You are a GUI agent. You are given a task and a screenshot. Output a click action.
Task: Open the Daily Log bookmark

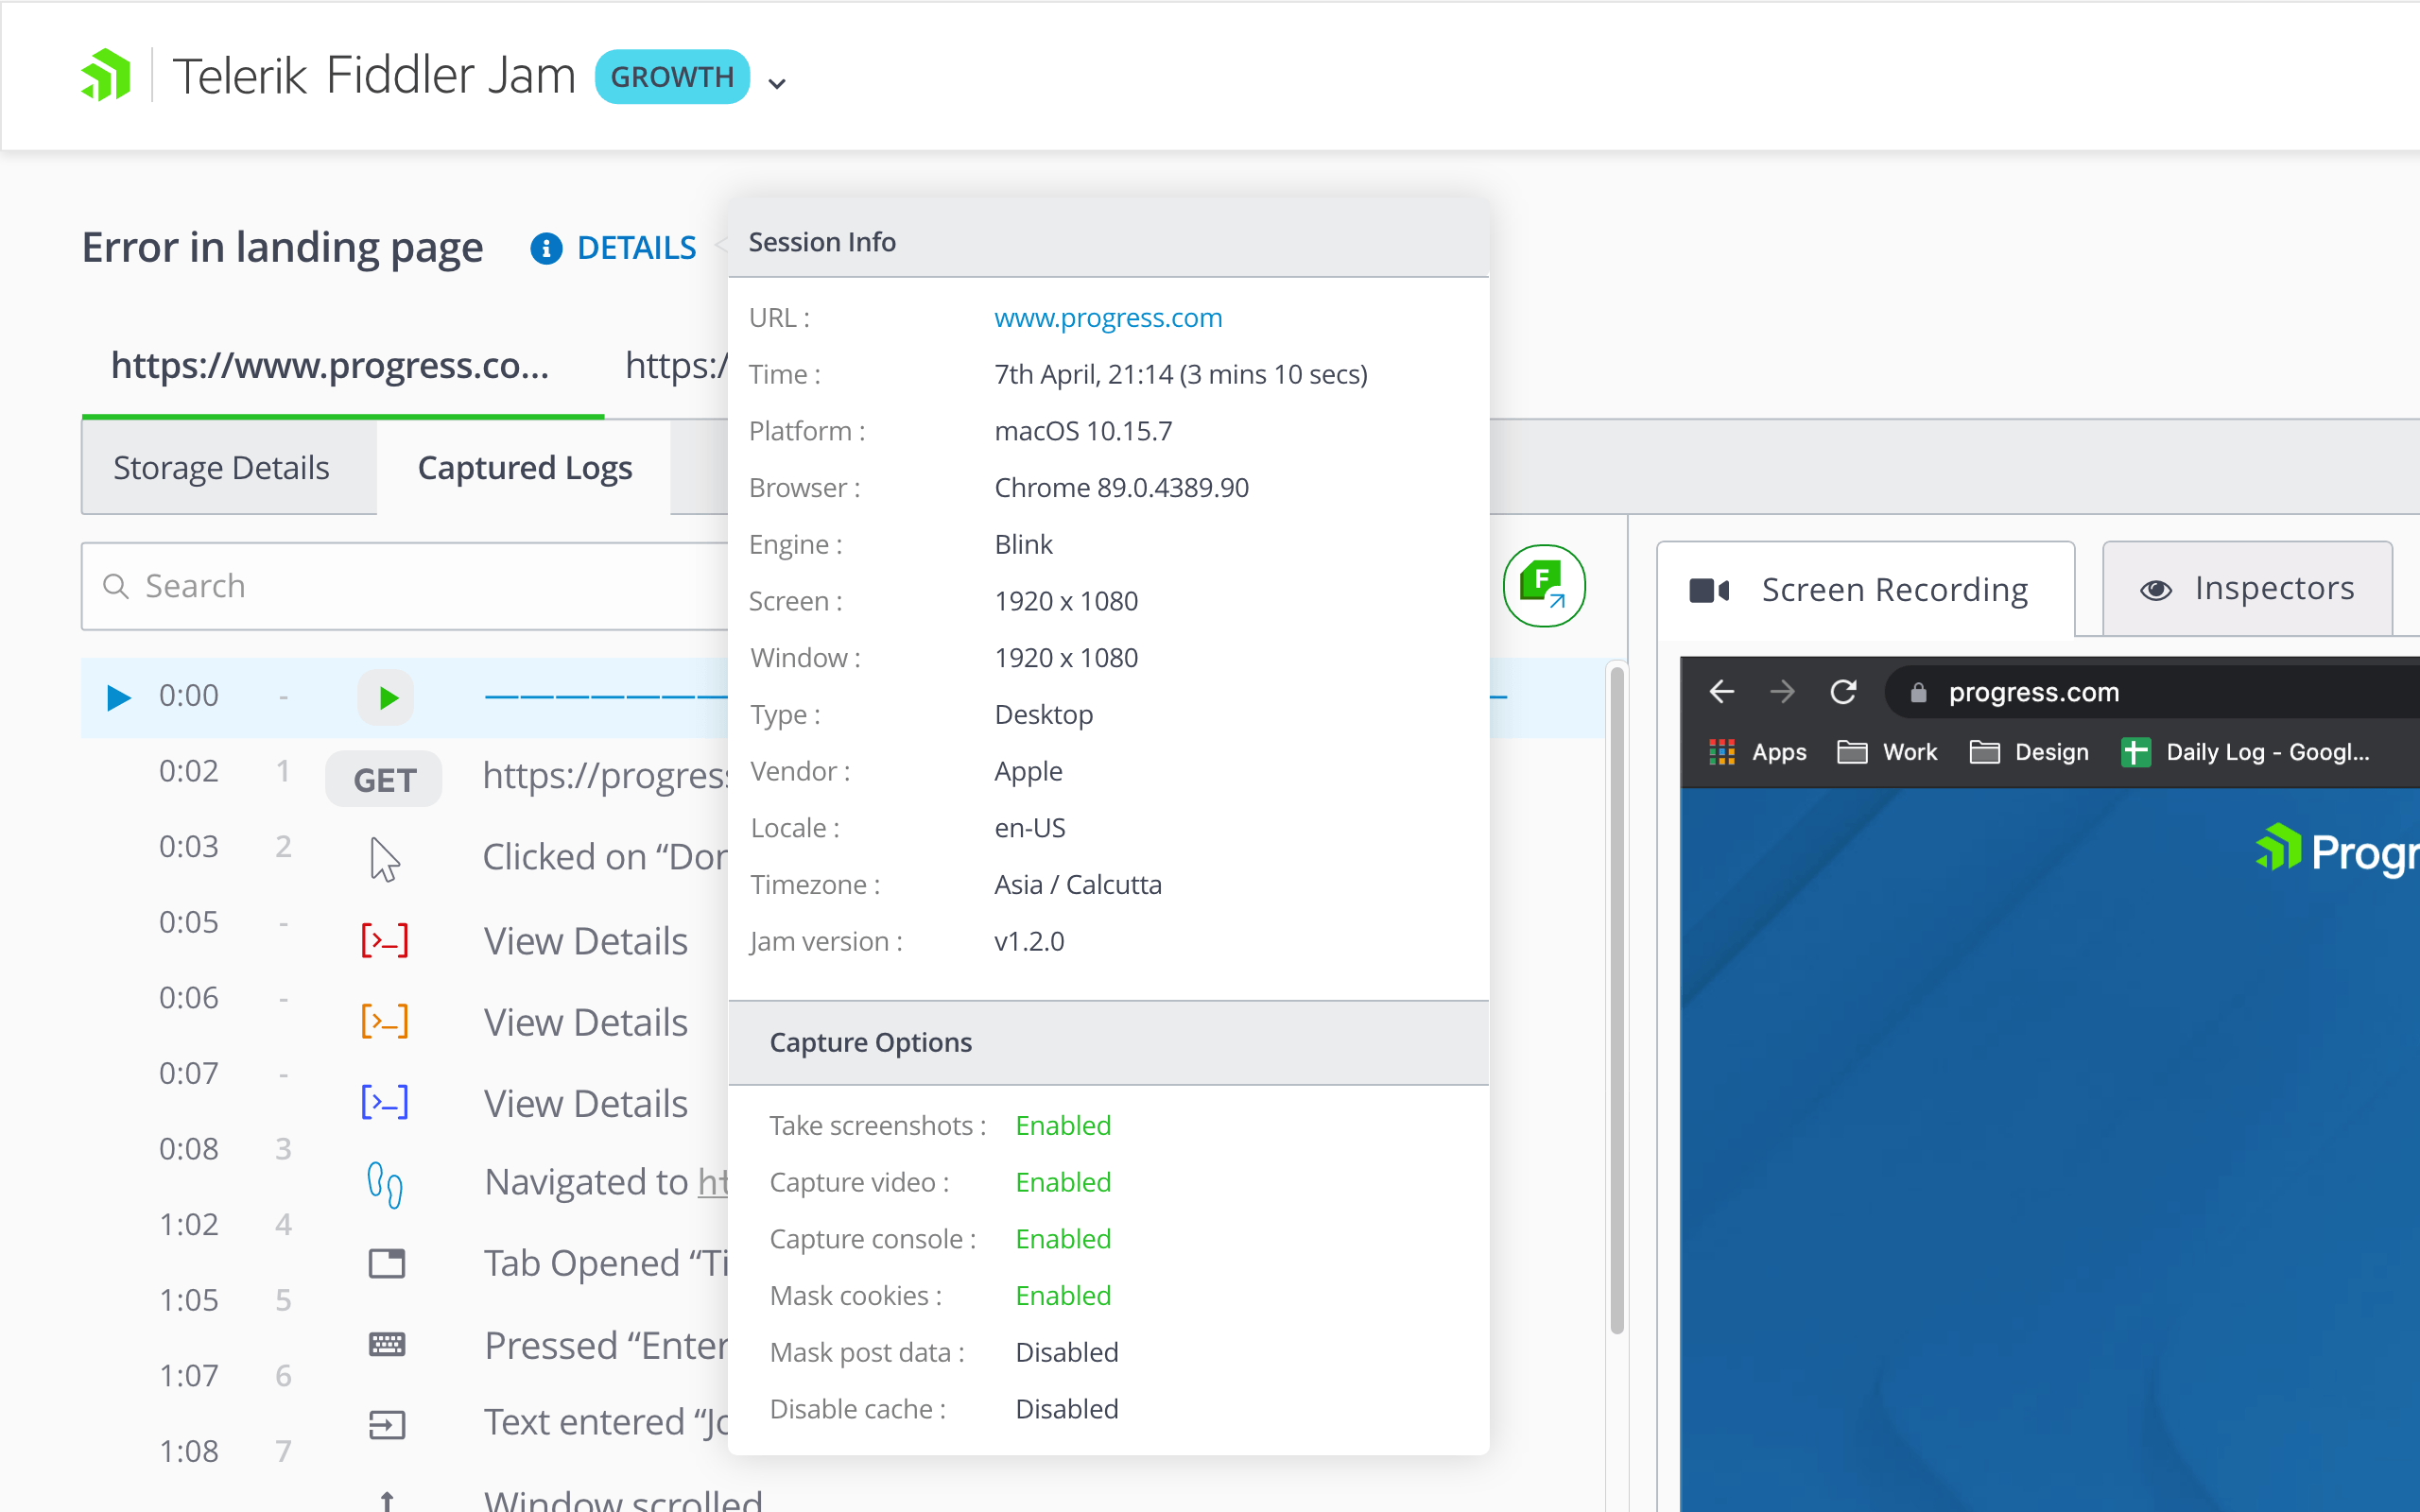pyautogui.click(x=2245, y=752)
